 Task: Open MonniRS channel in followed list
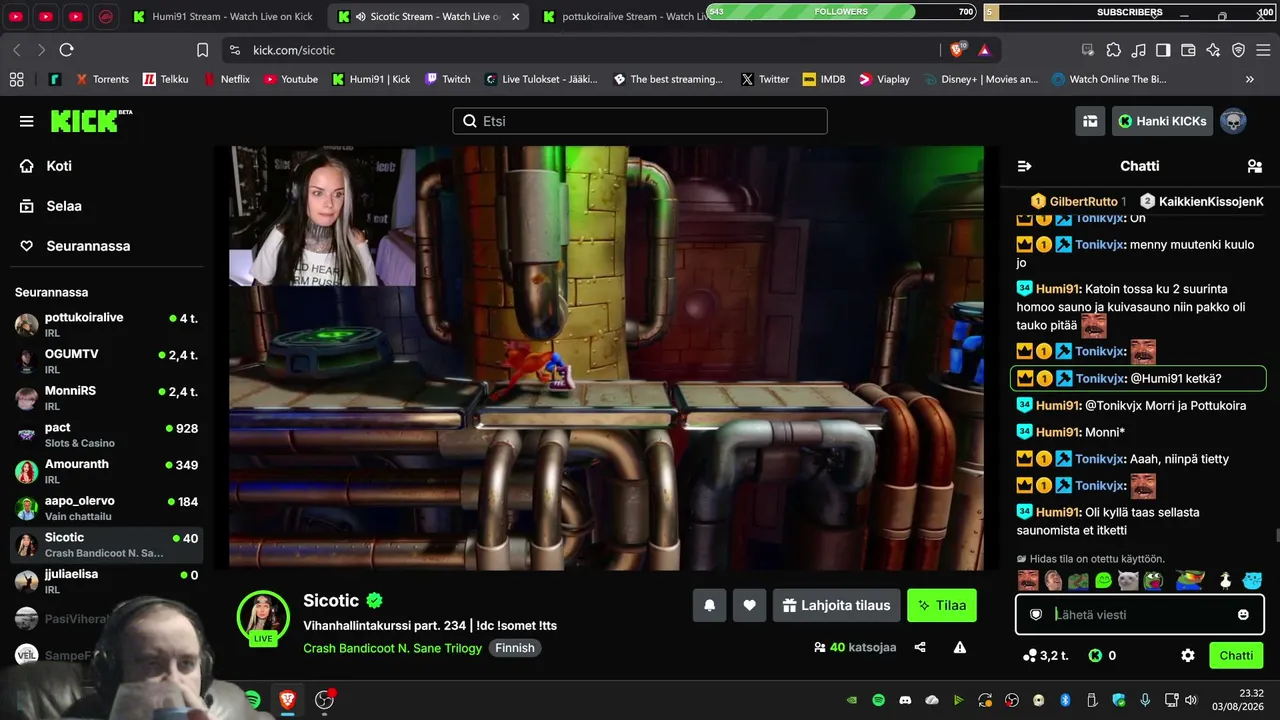click(x=107, y=398)
